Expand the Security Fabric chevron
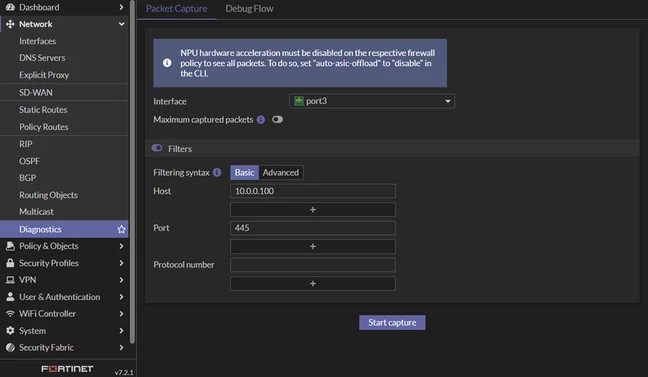The image size is (648, 377). click(x=121, y=348)
